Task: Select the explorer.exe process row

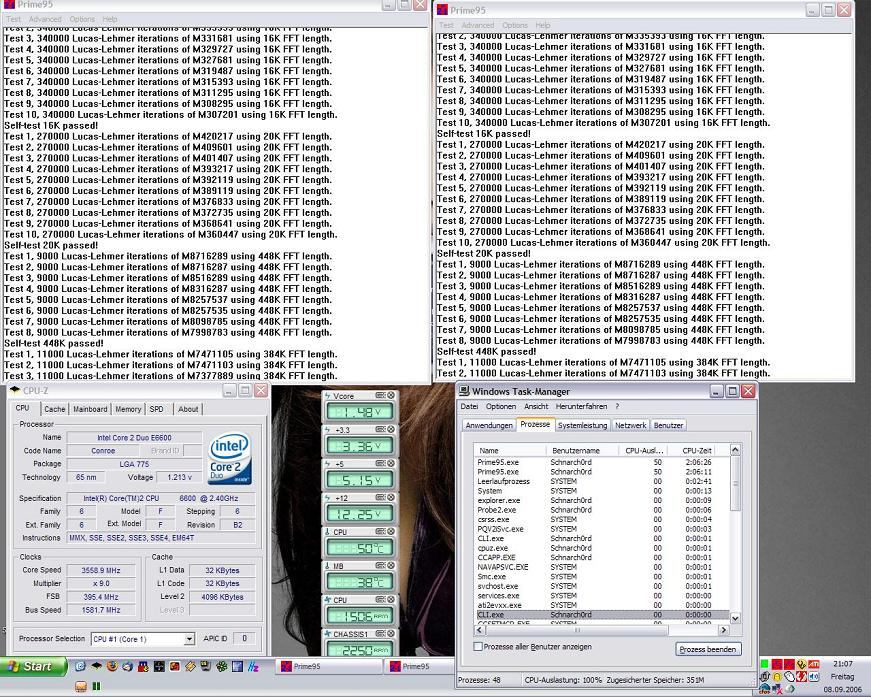Action: (602, 500)
